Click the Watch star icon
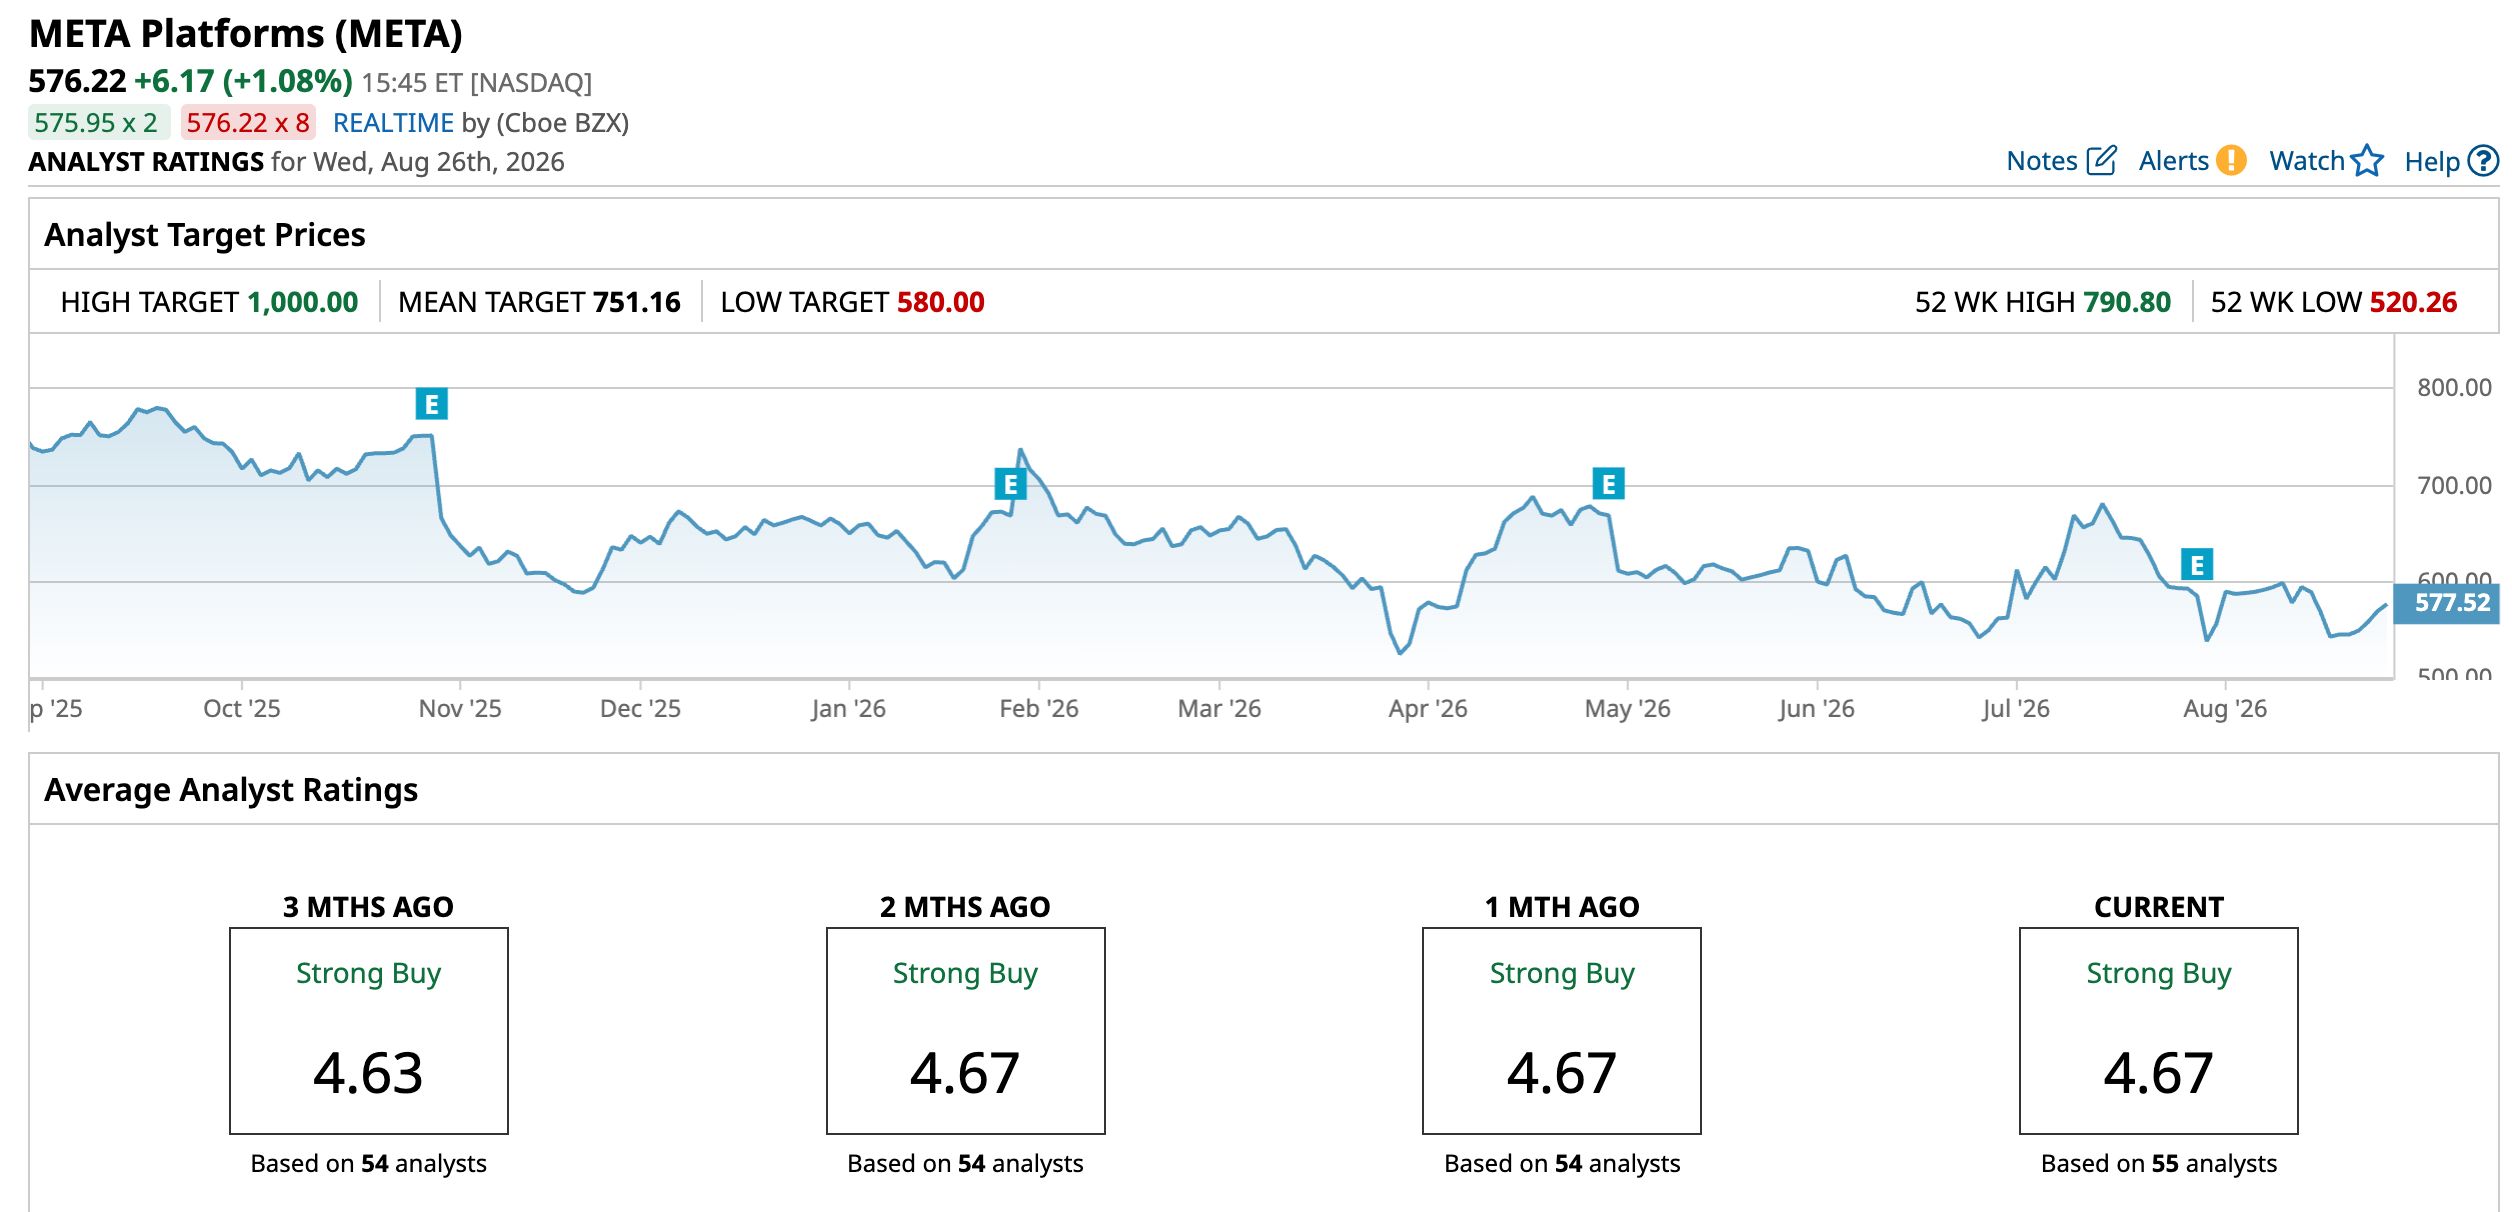The width and height of the screenshot is (2512, 1212). pyautogui.click(x=2367, y=161)
